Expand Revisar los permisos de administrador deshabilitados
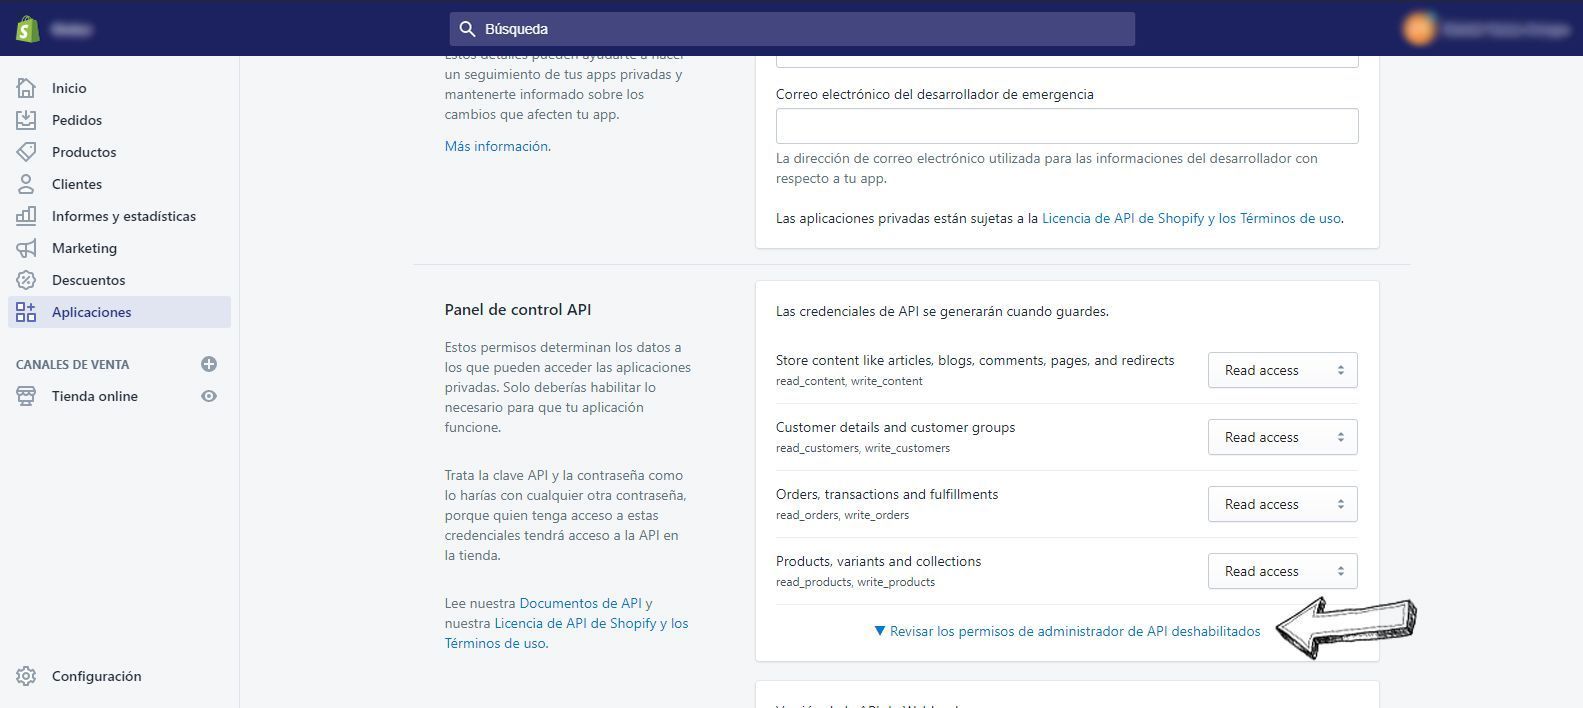Viewport: 1583px width, 708px height. pos(1067,631)
